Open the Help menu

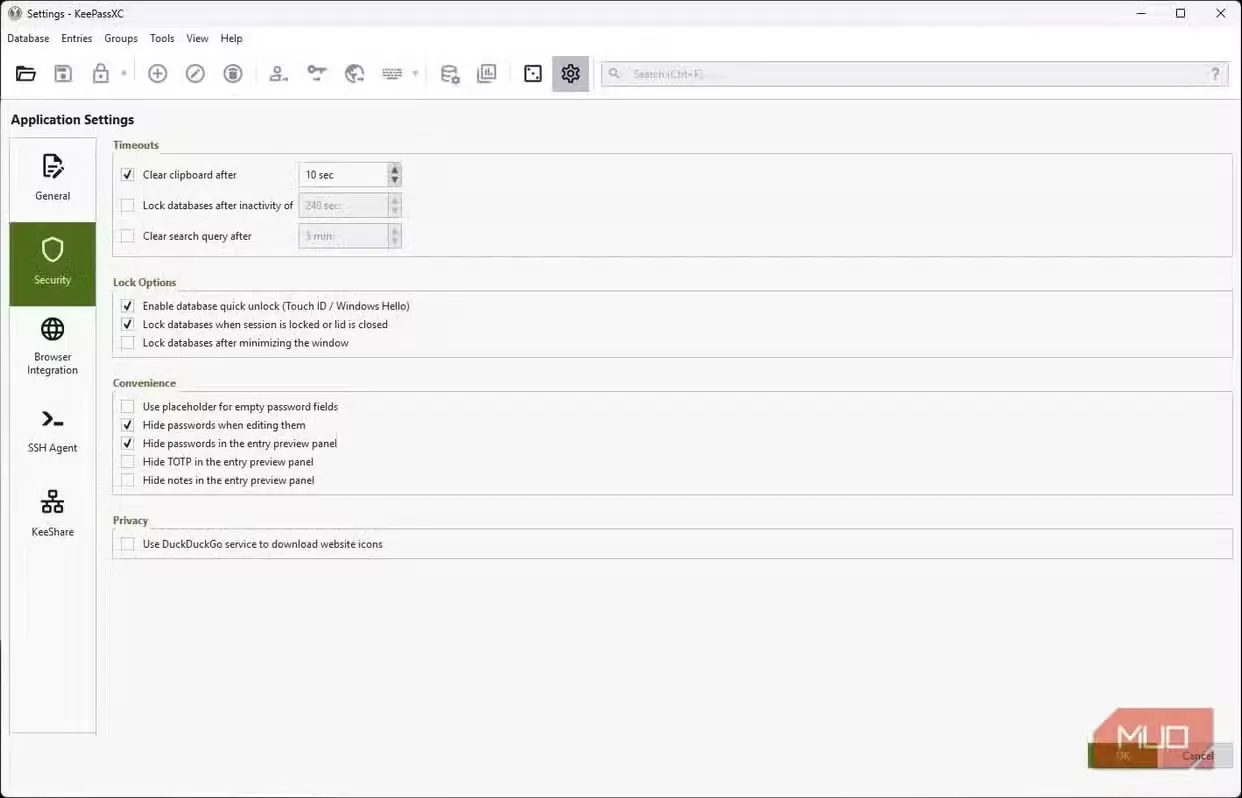click(x=231, y=38)
